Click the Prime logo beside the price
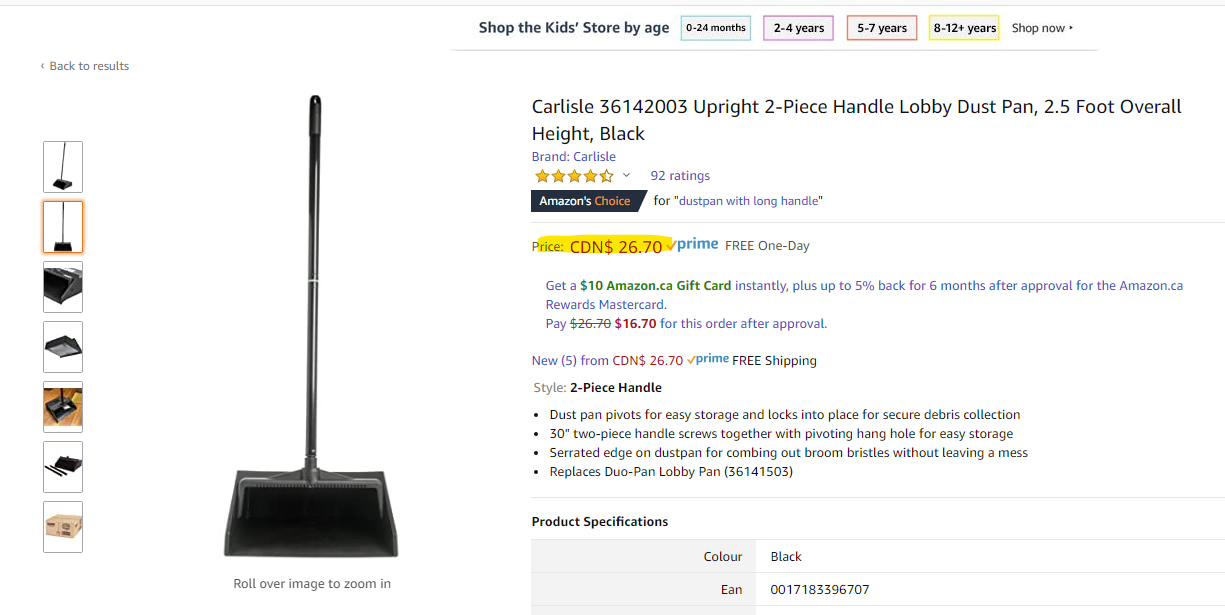The width and height of the screenshot is (1225, 615). (693, 244)
